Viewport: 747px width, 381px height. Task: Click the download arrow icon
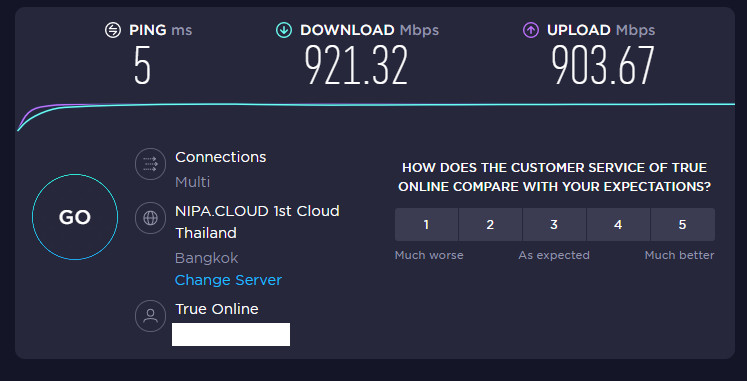[284, 30]
